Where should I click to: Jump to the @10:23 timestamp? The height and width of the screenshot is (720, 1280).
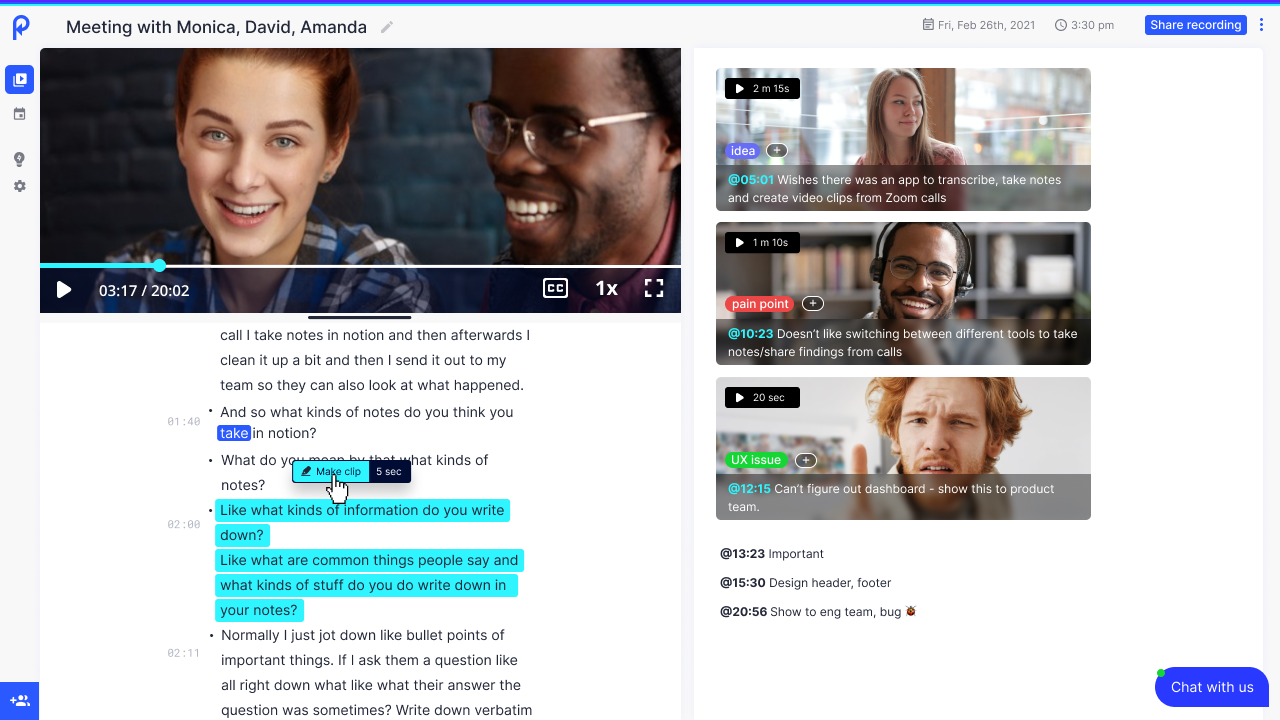pyautogui.click(x=750, y=334)
